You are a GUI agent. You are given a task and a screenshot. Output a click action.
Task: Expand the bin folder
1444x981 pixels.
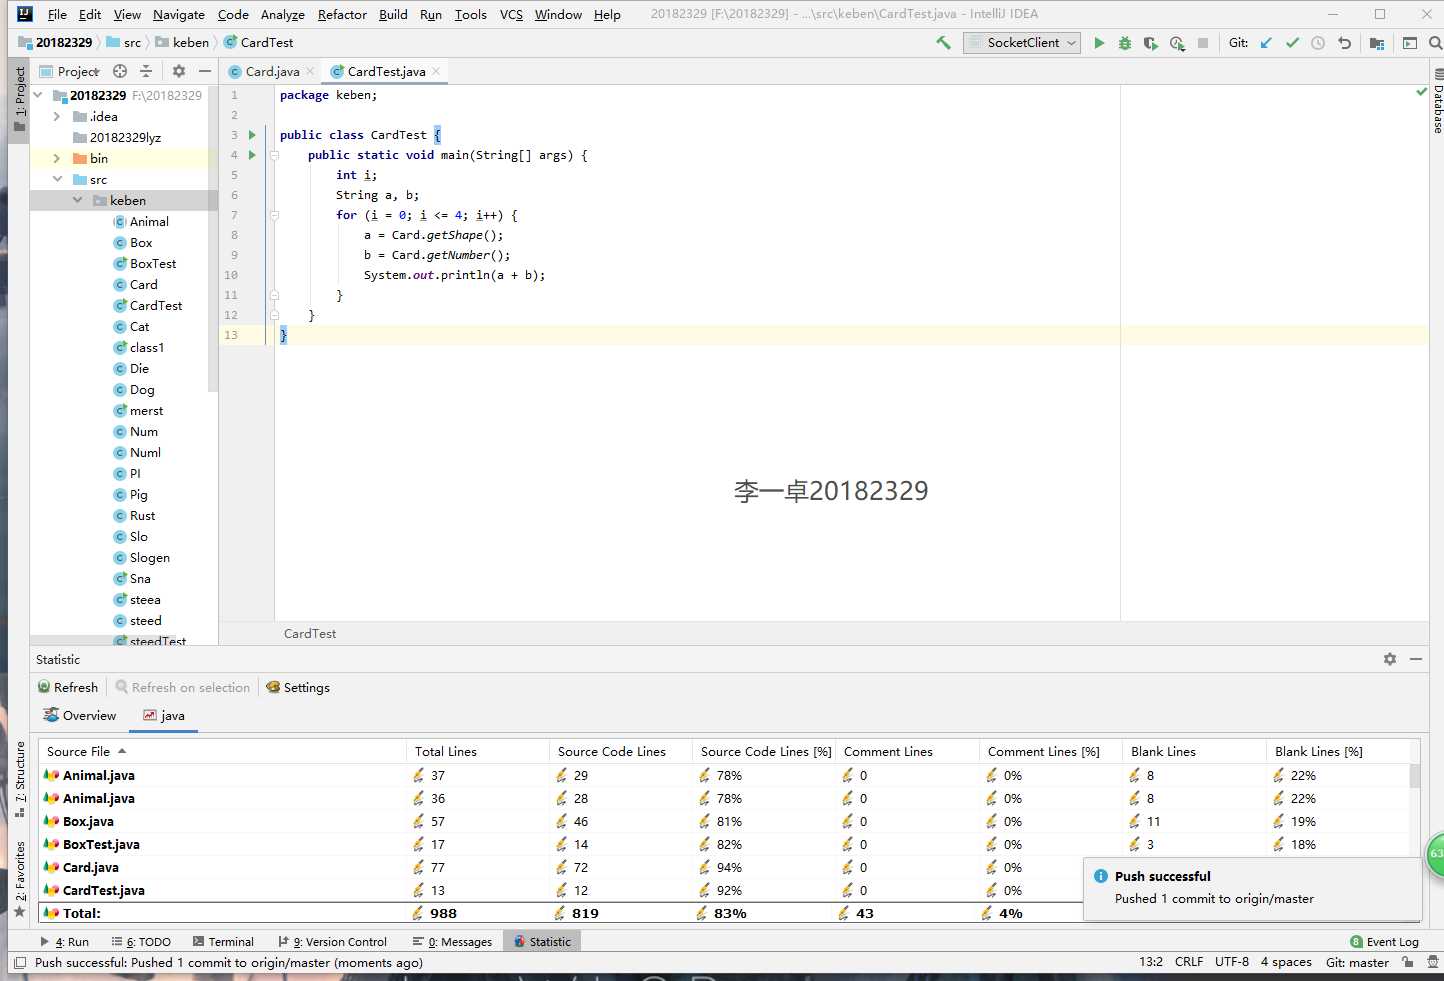[x=57, y=158]
